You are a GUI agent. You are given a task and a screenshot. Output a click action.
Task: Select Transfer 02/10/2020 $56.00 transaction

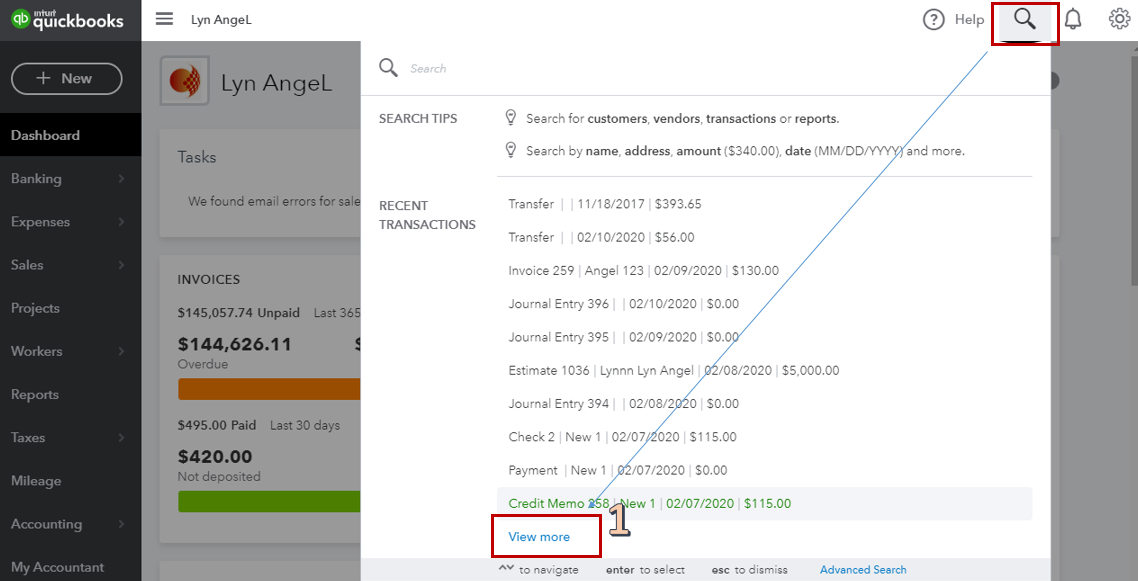point(764,237)
